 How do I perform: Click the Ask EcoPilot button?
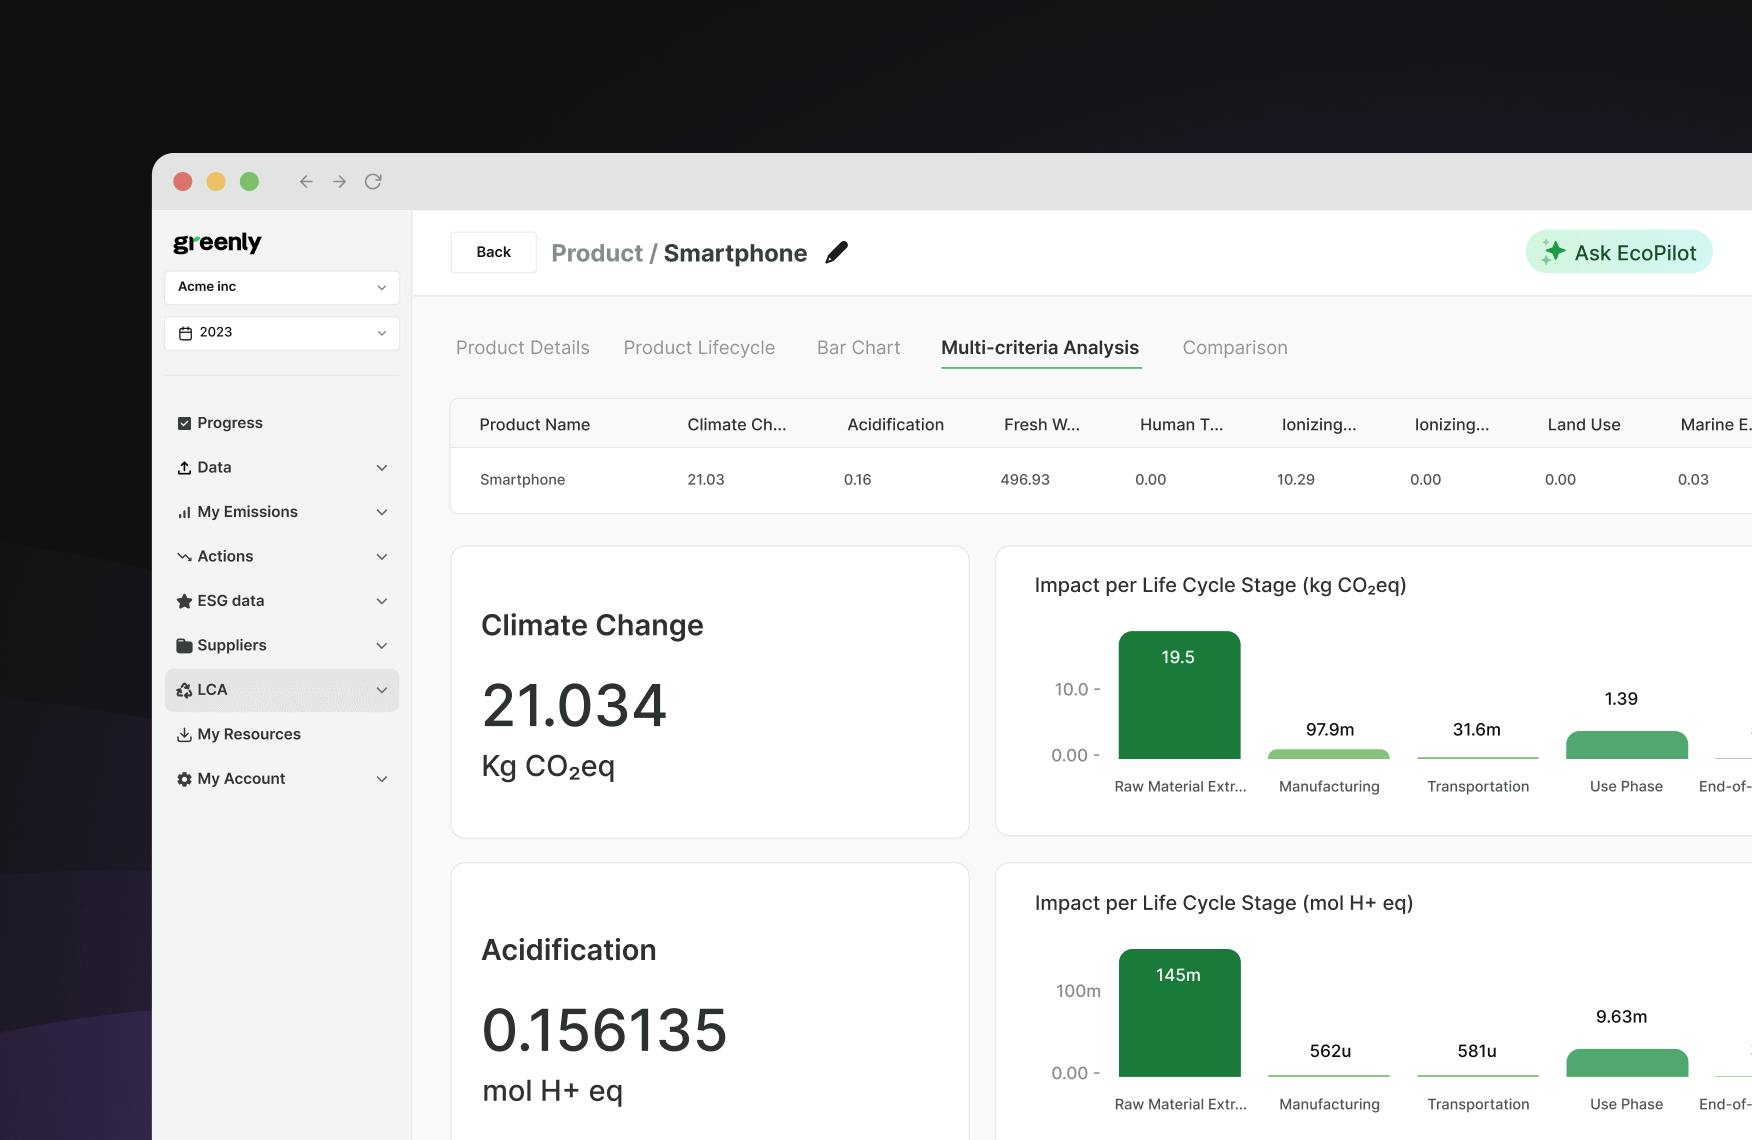coord(1619,252)
